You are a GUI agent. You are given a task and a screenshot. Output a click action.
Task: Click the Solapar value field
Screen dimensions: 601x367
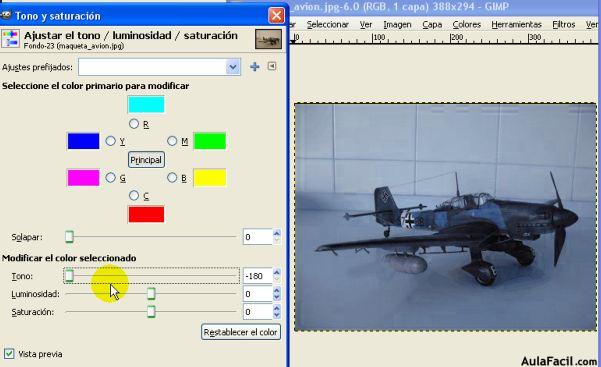[258, 237]
